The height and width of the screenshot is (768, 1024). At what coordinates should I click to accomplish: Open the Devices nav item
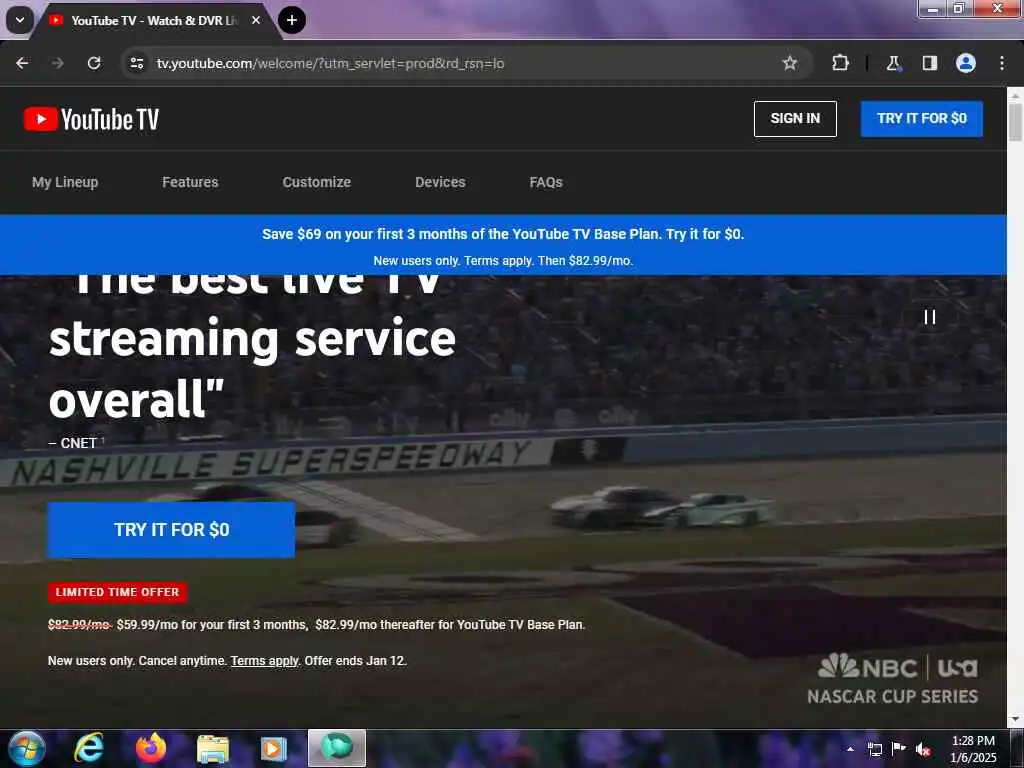tap(440, 182)
